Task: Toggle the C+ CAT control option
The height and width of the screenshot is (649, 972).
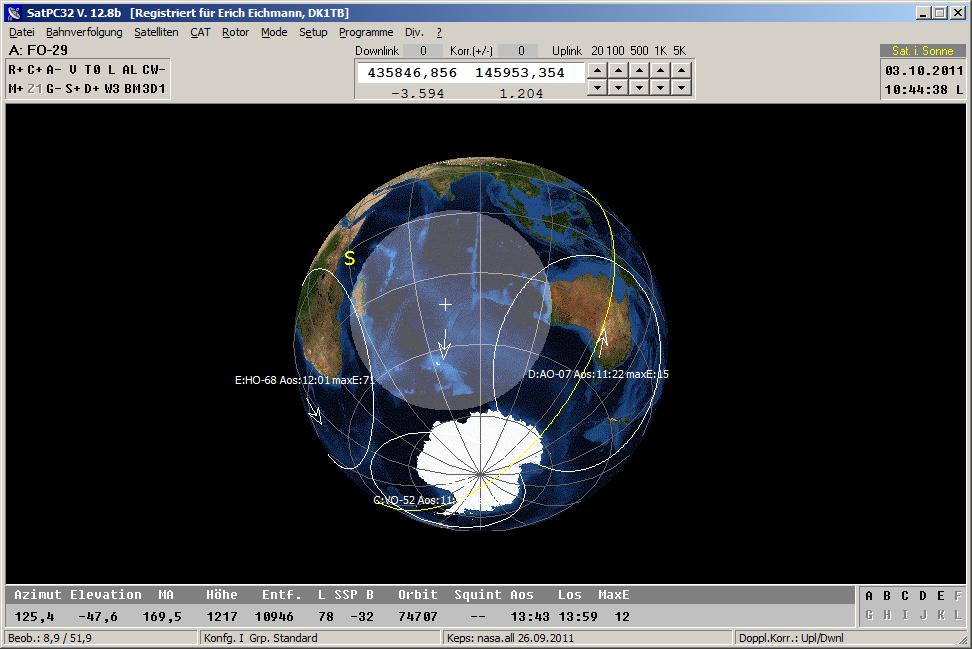Action: click(34, 70)
